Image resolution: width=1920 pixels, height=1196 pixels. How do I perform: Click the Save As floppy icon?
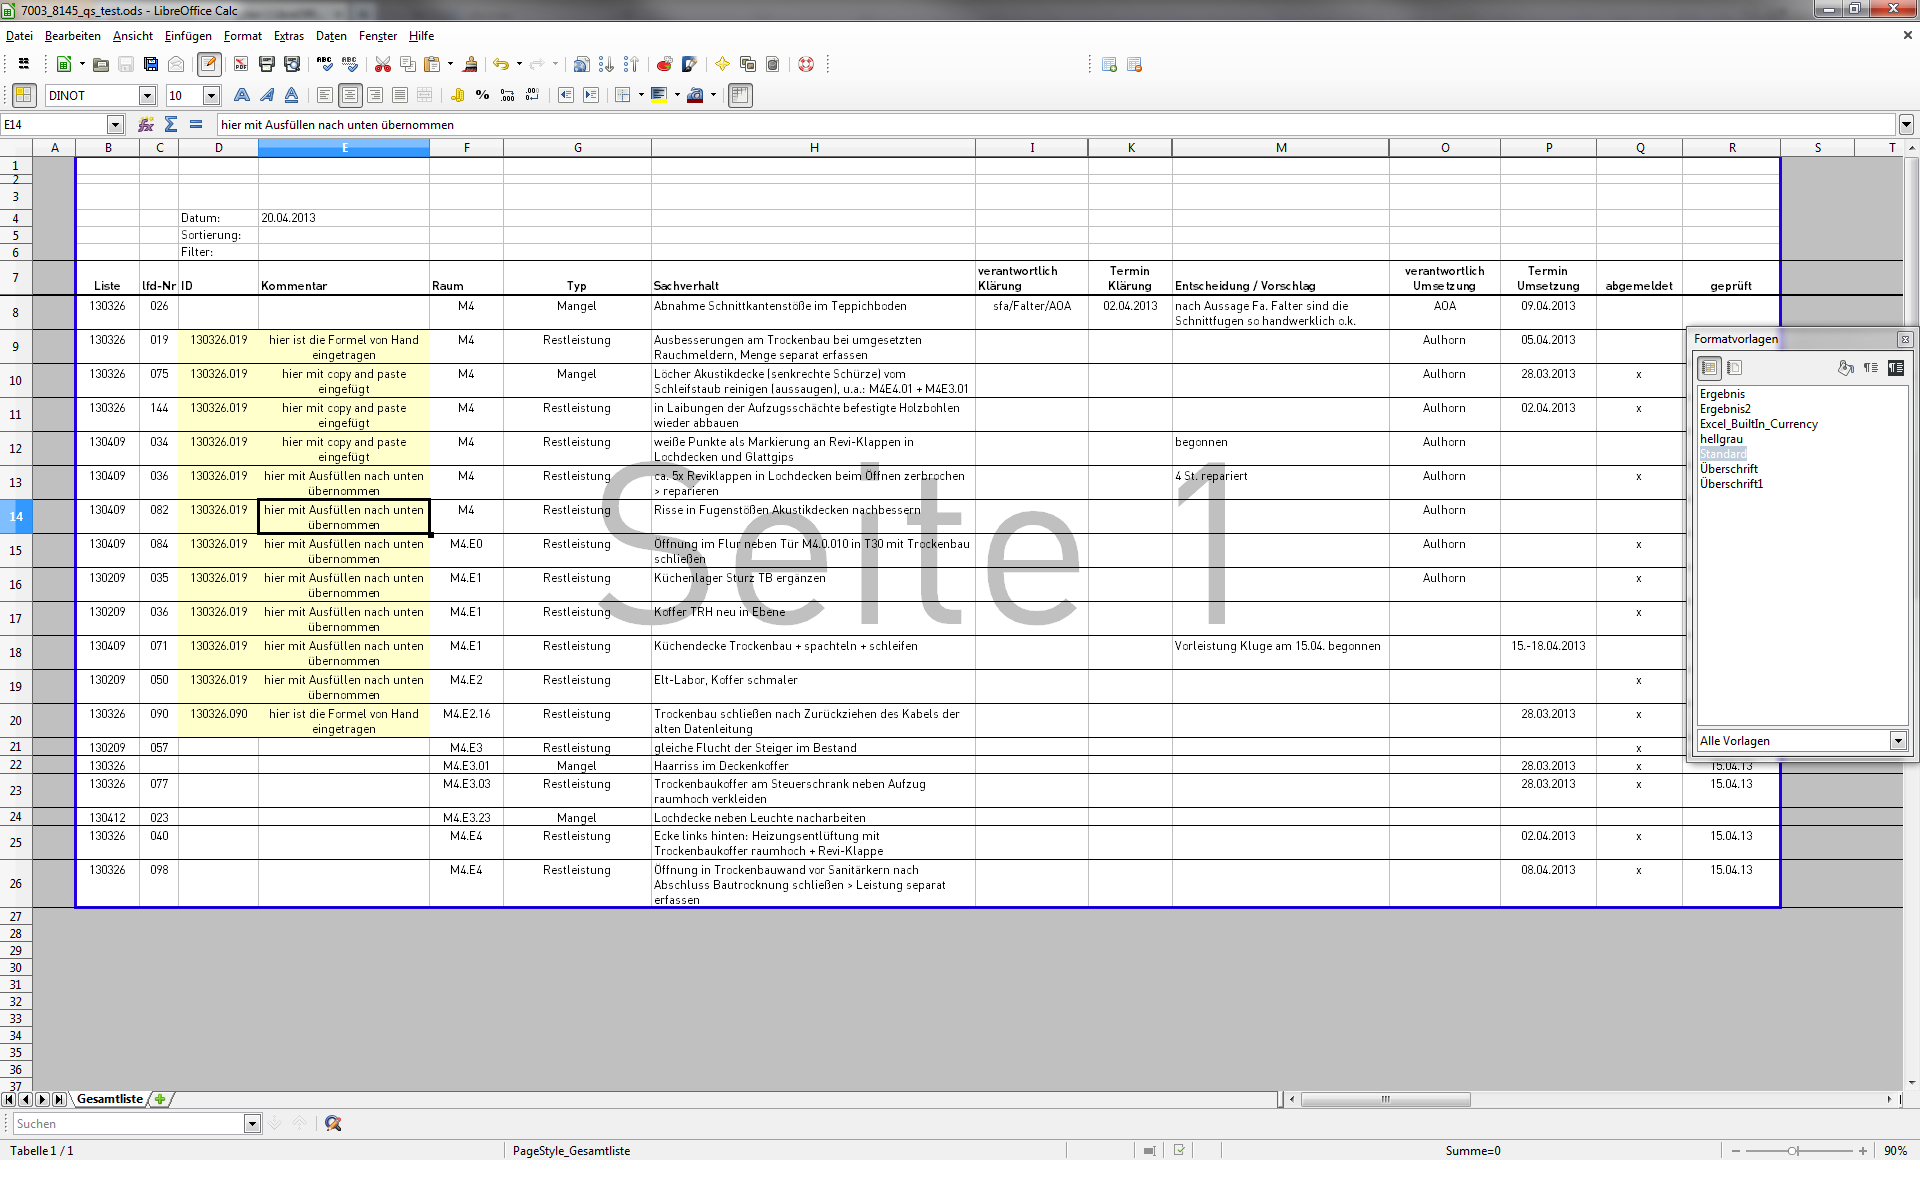click(x=151, y=64)
